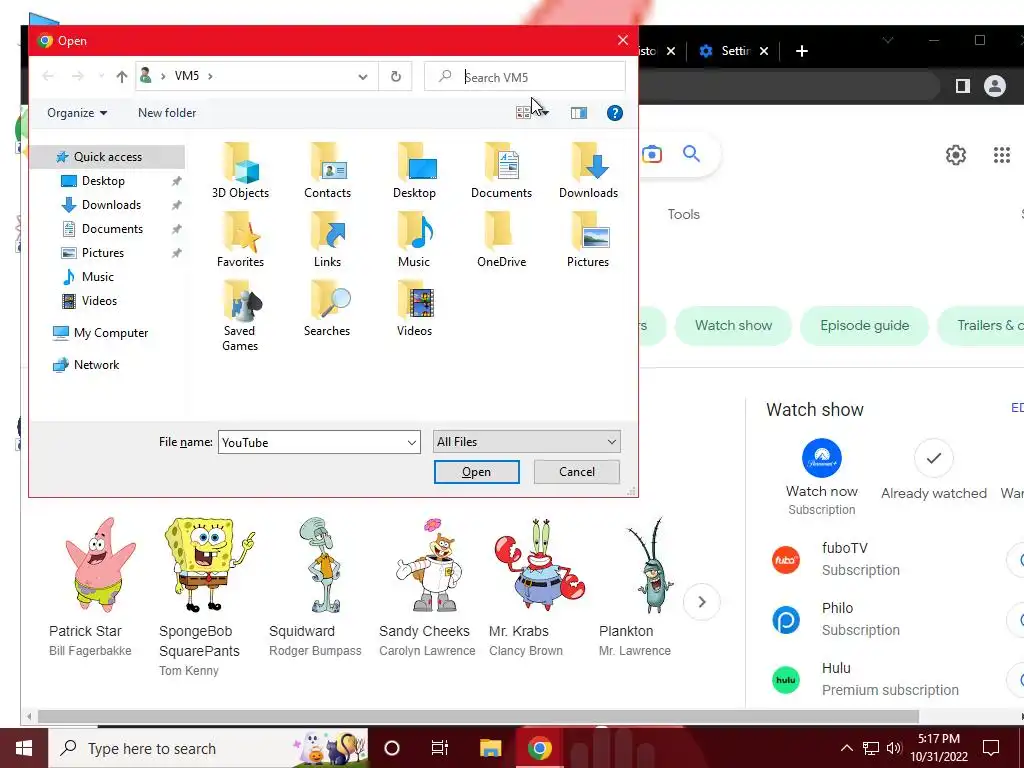Select the Downloads folder in file list
This screenshot has height=768, width=1024.
[x=588, y=170]
